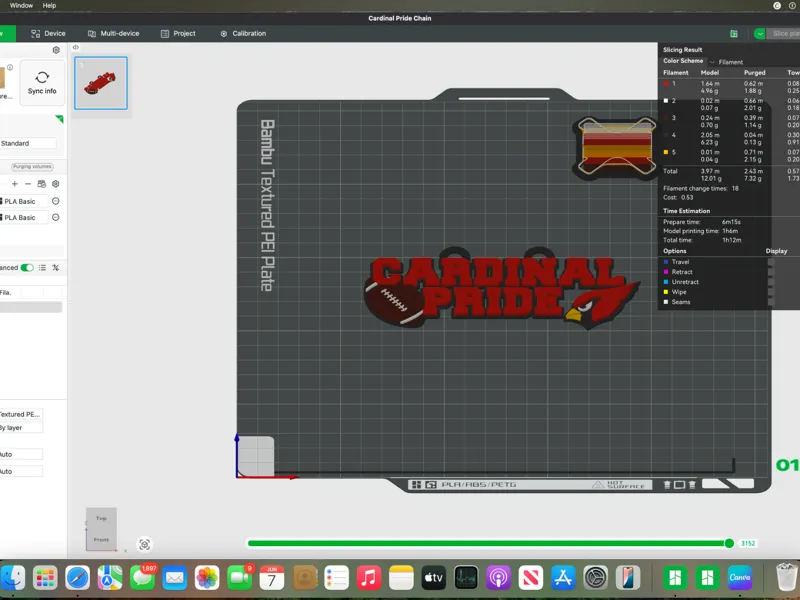
Task: Click the green layer slider handle
Action: (x=729, y=543)
